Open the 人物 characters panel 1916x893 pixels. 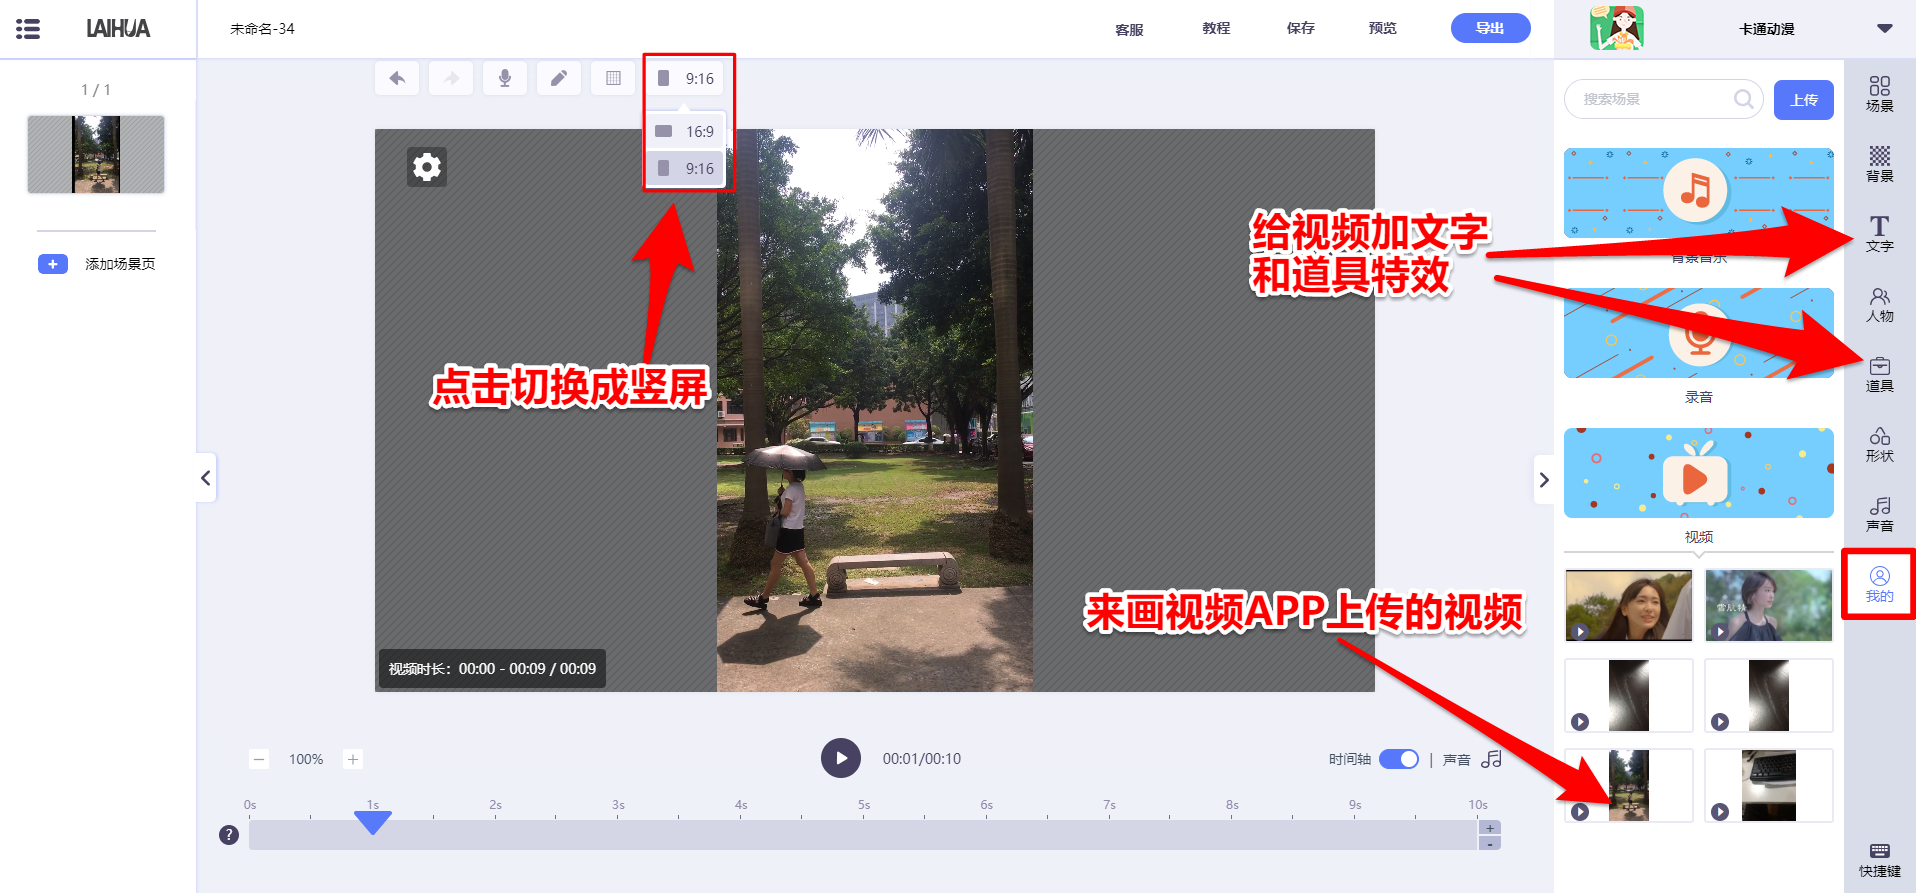(x=1880, y=304)
